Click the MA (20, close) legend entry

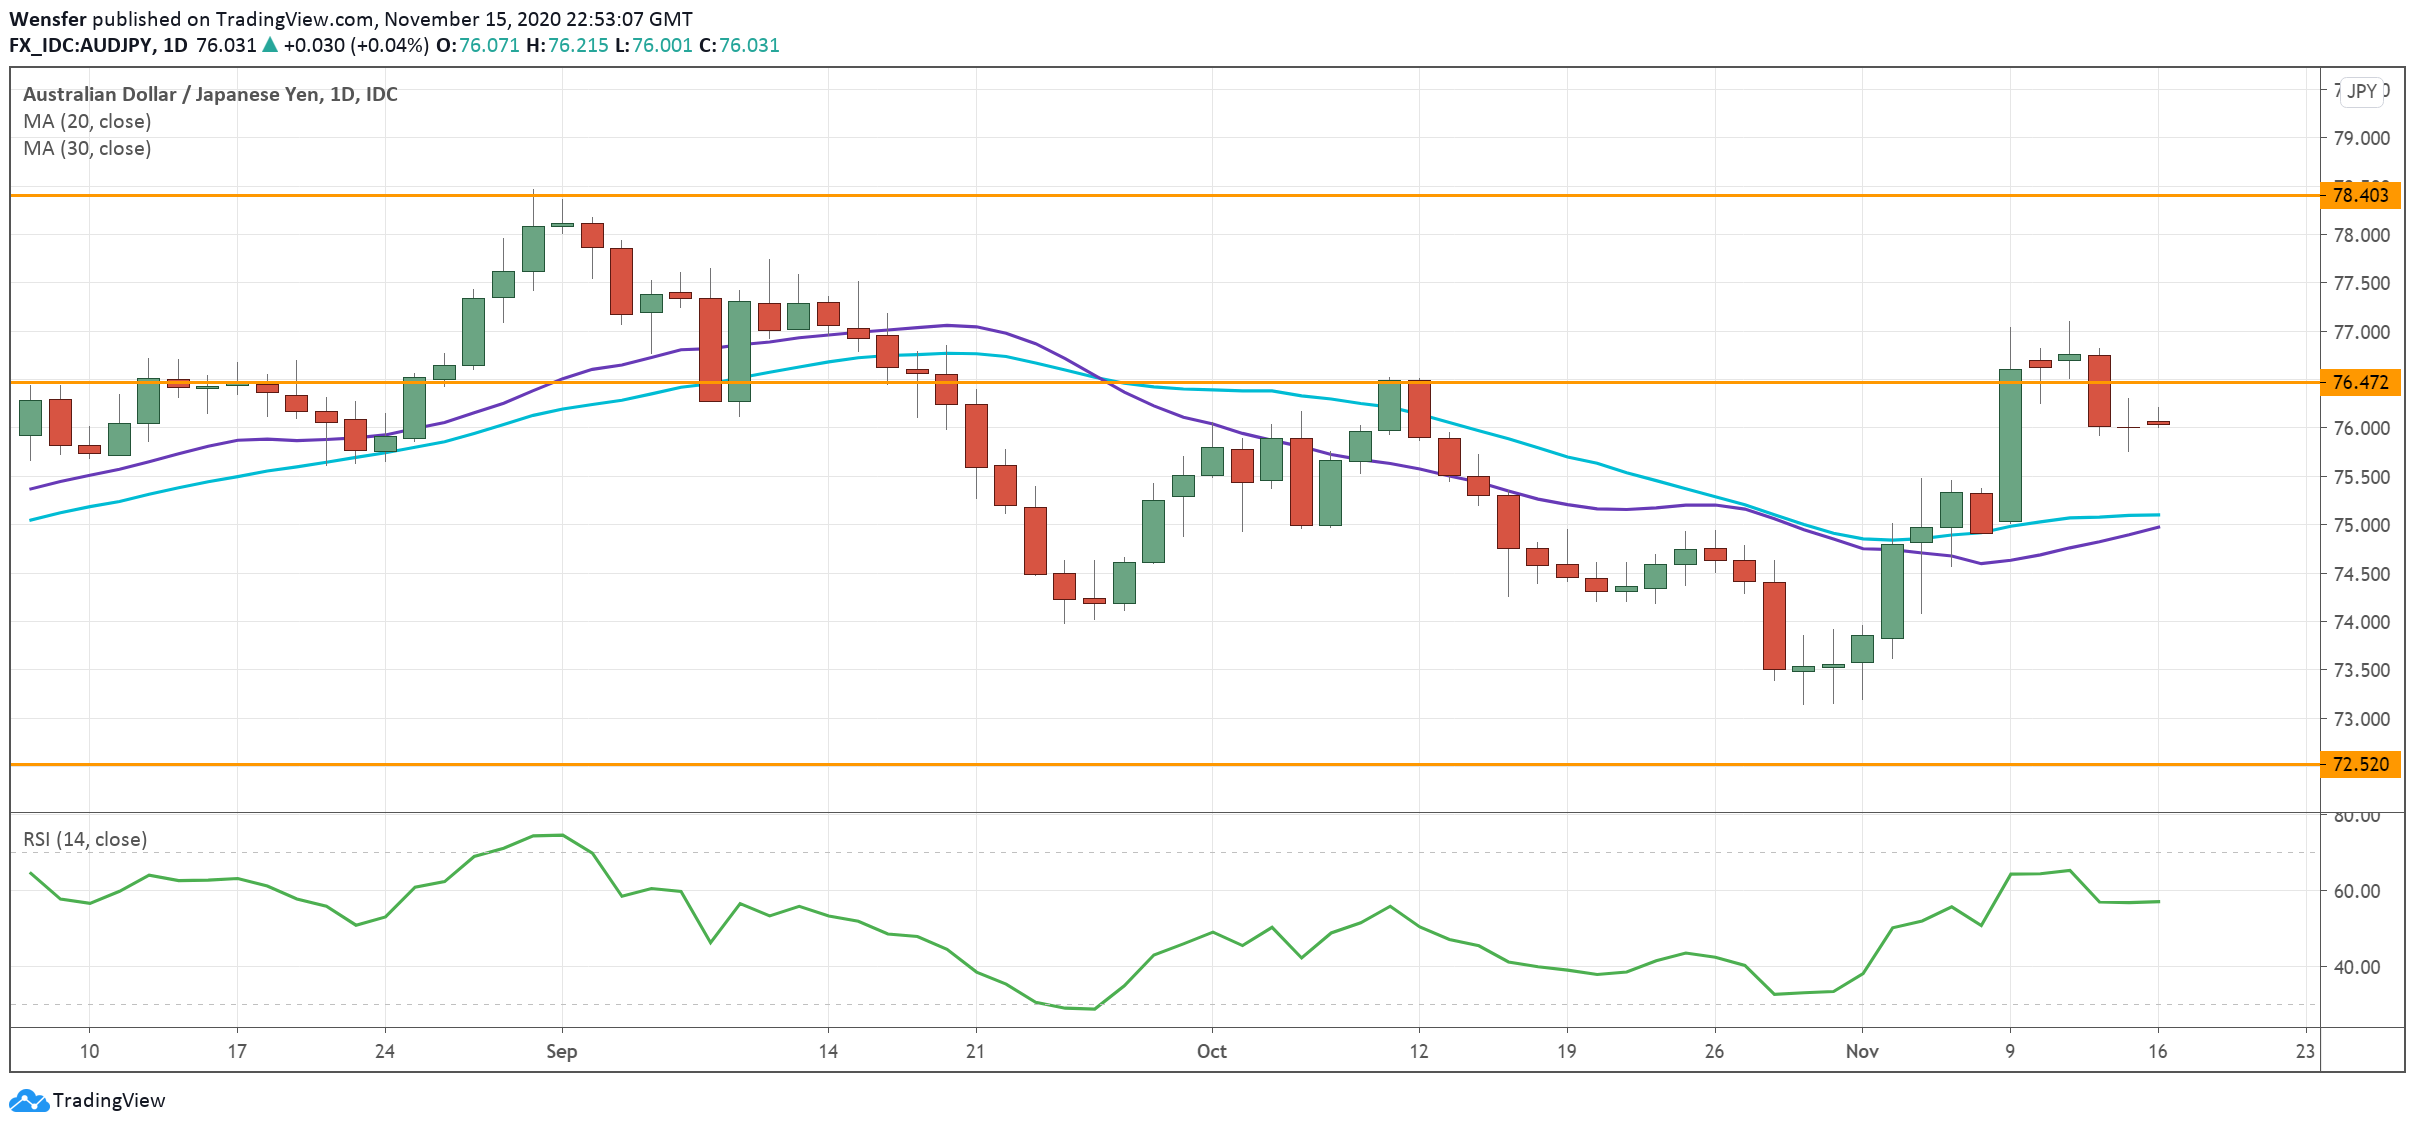point(87,121)
